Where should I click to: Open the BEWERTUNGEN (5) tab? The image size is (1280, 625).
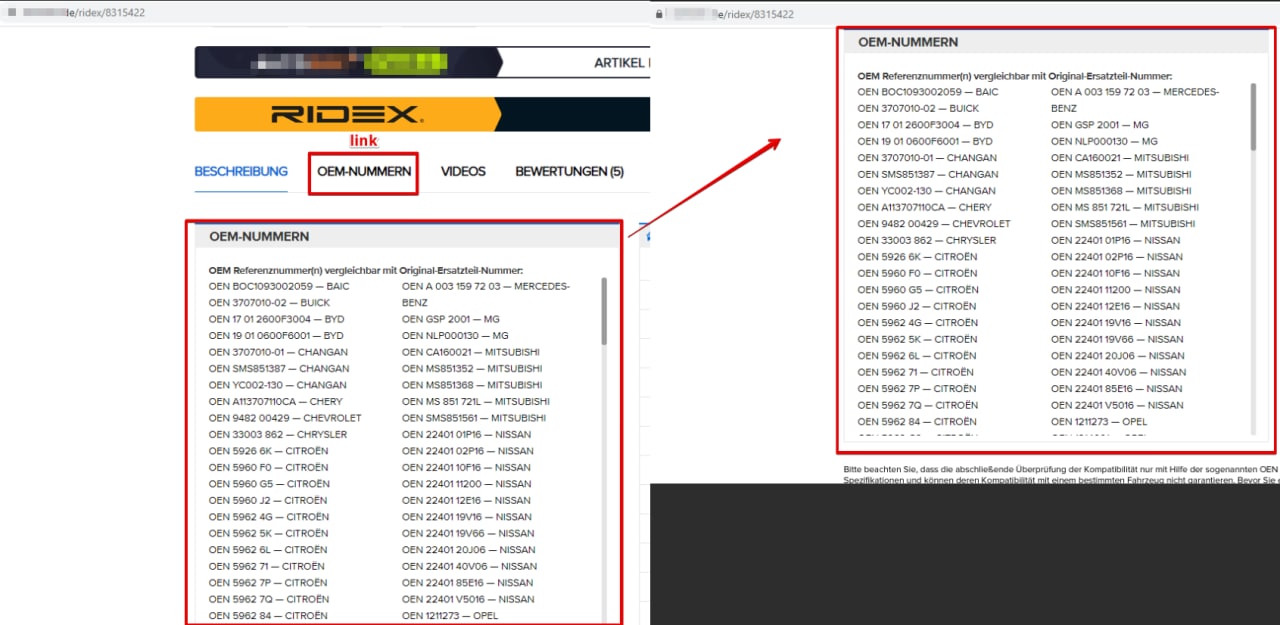(x=569, y=172)
